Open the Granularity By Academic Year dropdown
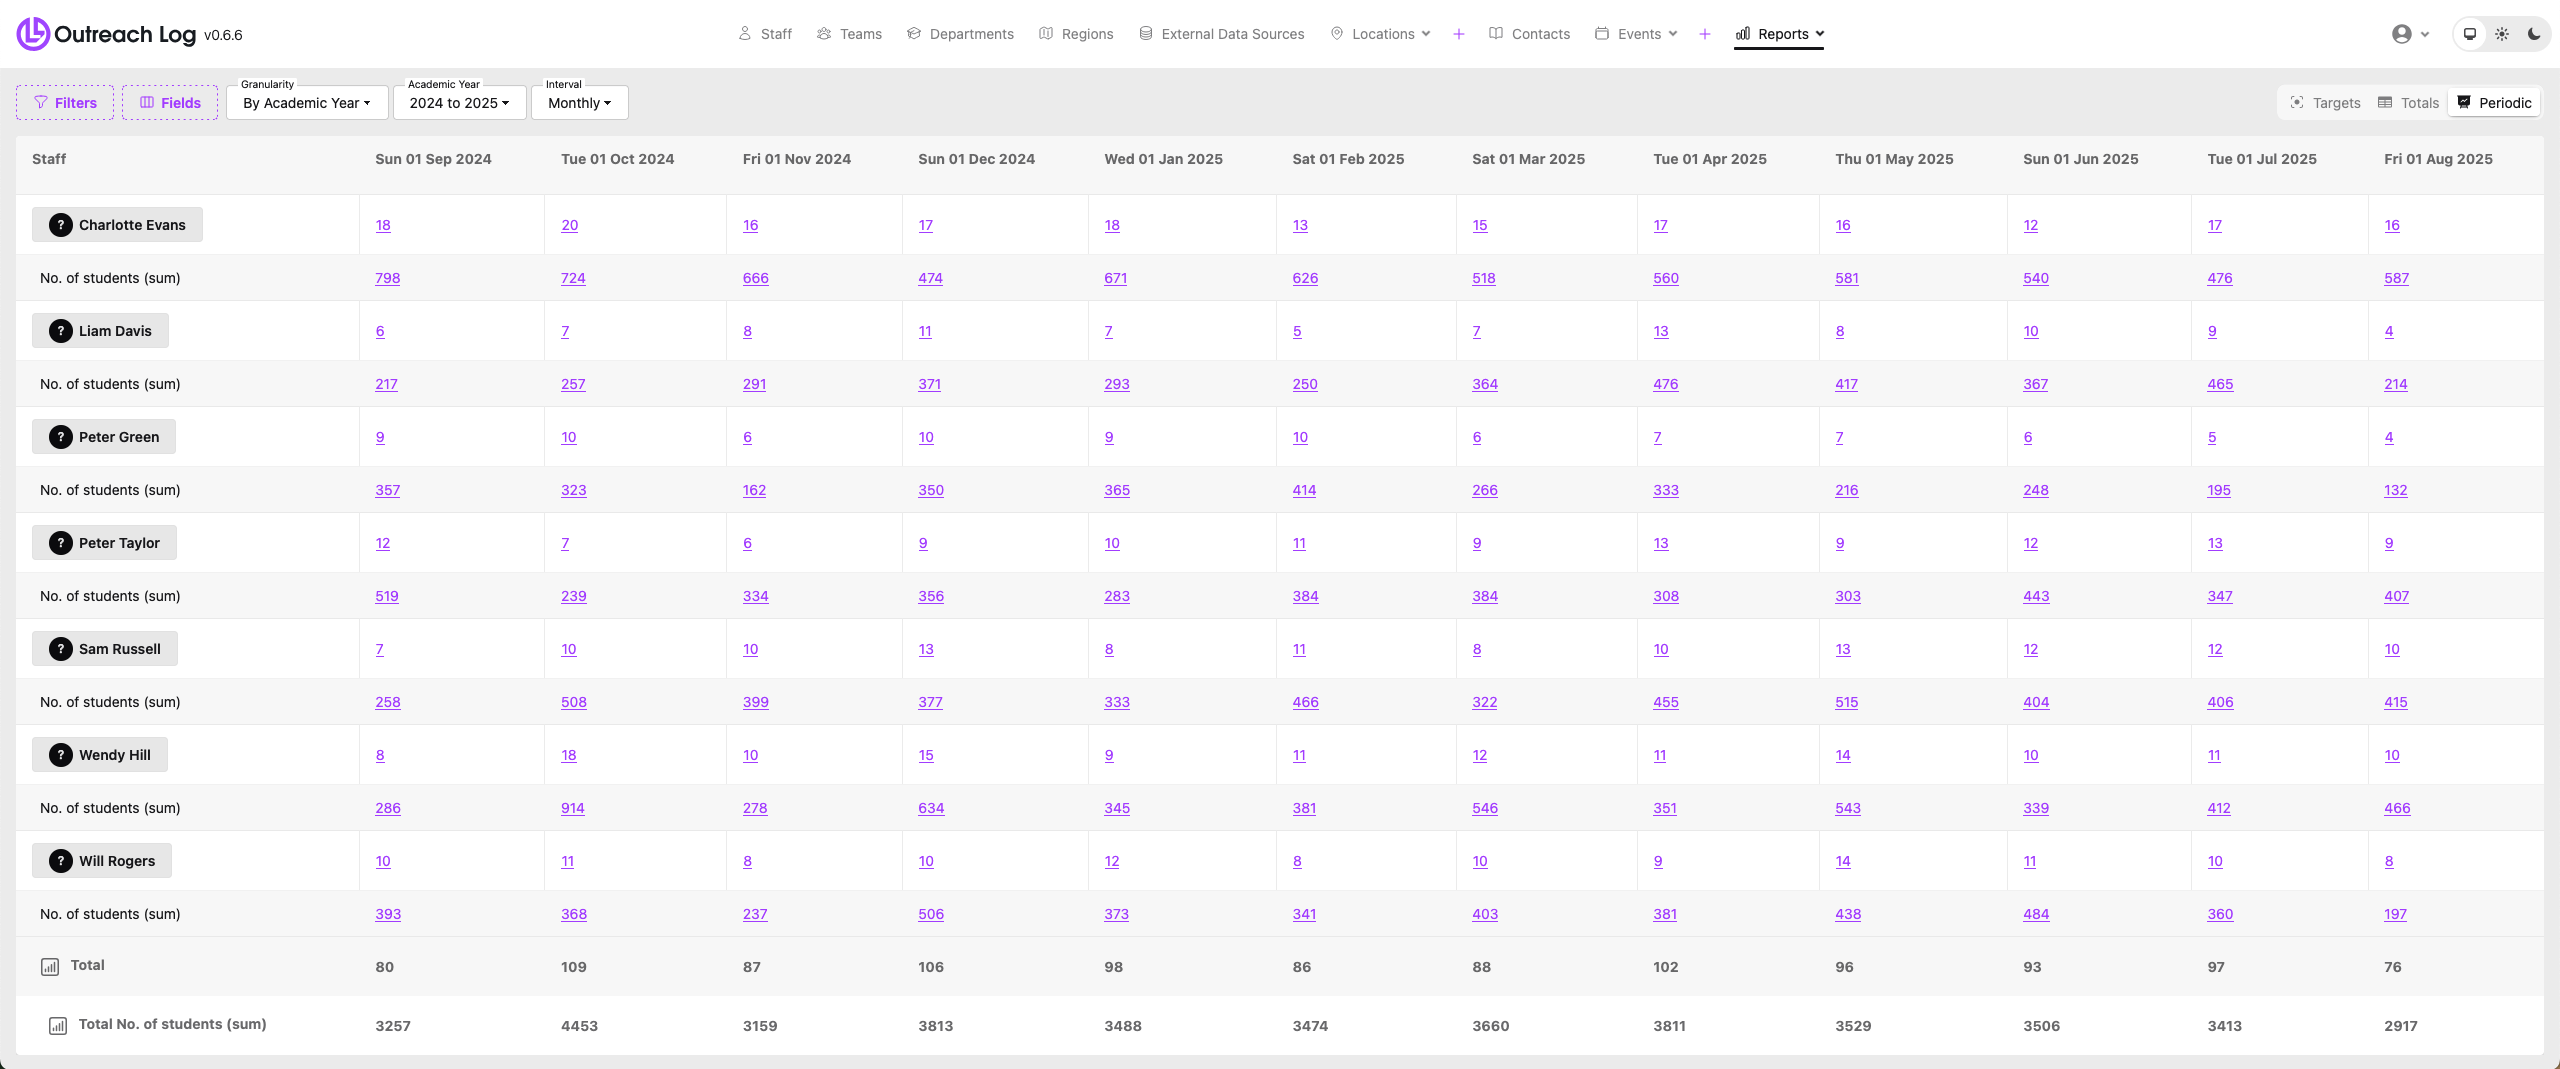This screenshot has height=1069, width=2560. (307, 103)
